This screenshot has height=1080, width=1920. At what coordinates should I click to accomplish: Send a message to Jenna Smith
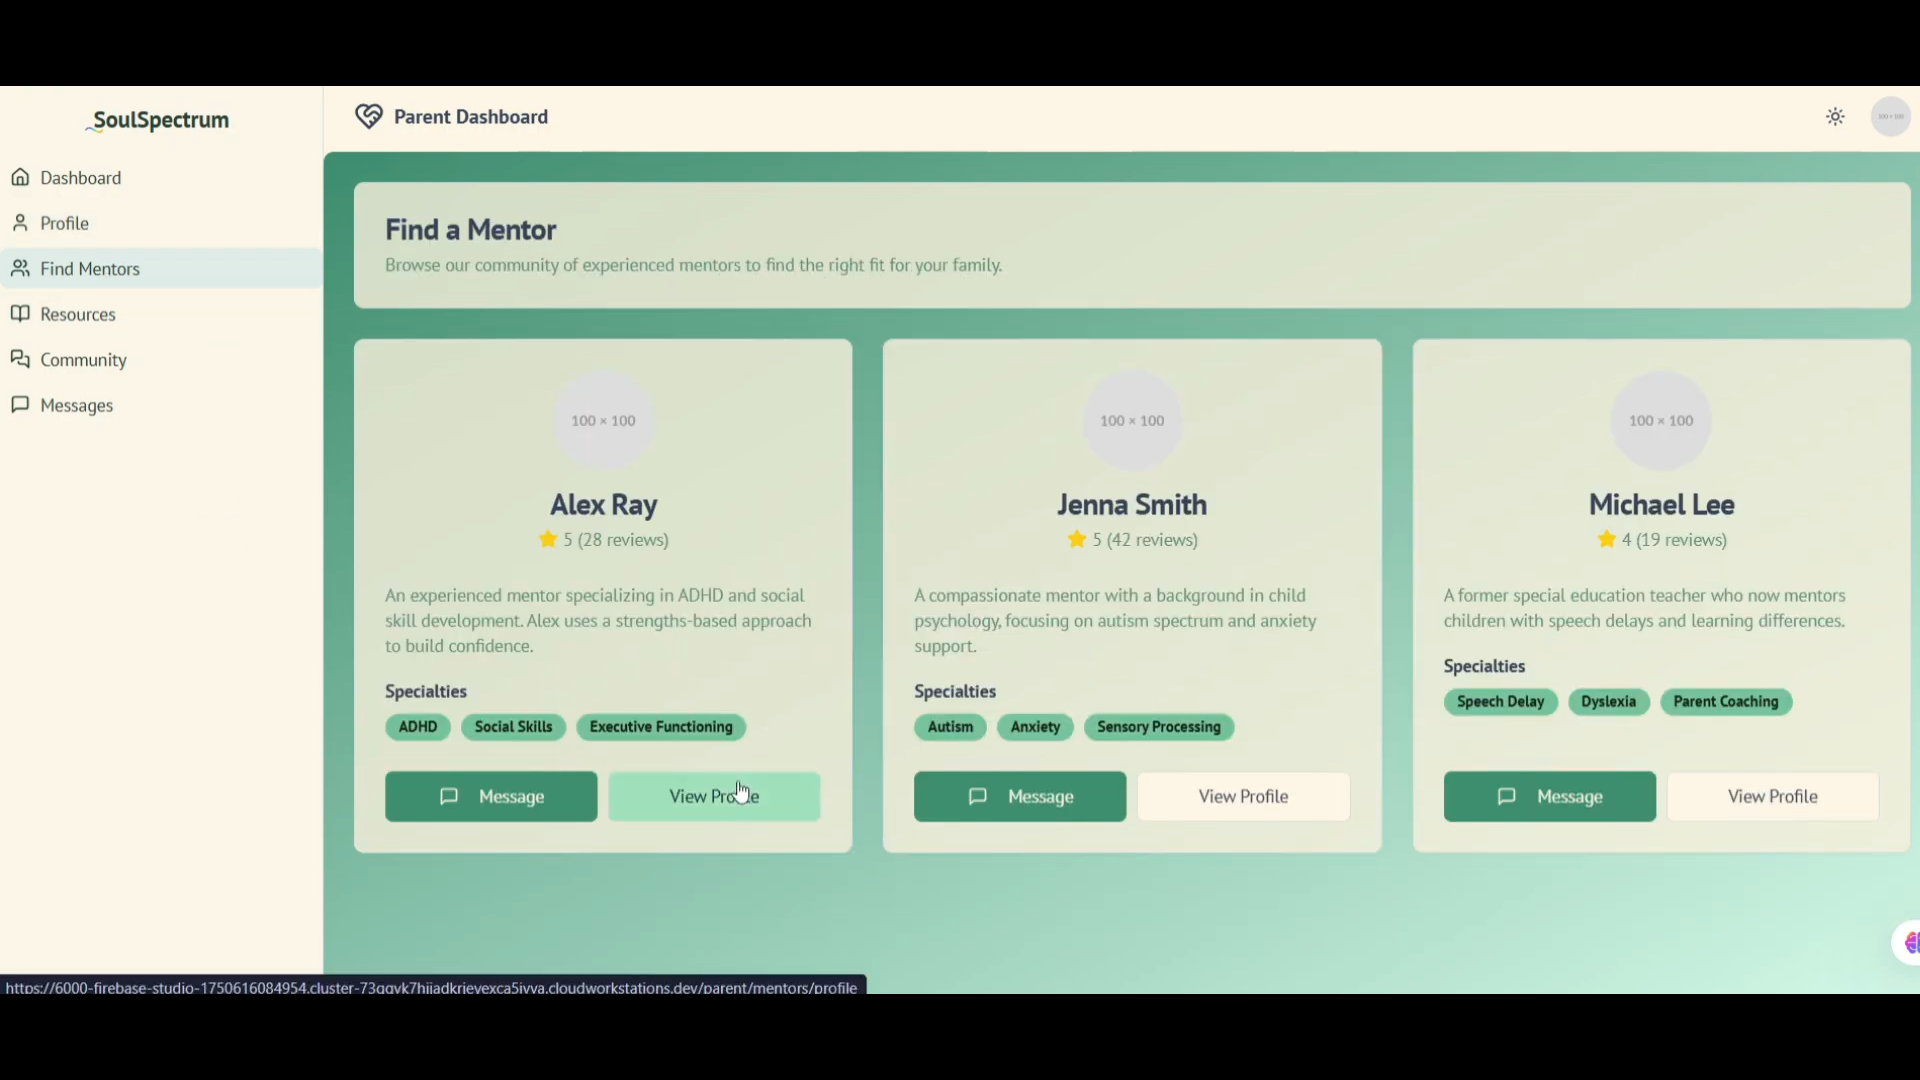pos(1020,797)
